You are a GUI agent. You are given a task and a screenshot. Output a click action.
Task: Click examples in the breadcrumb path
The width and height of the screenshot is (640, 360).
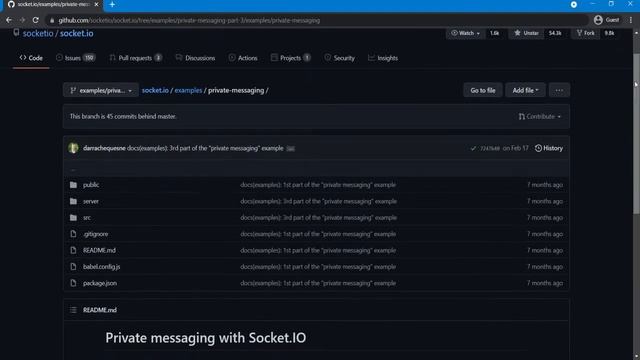tap(188, 91)
